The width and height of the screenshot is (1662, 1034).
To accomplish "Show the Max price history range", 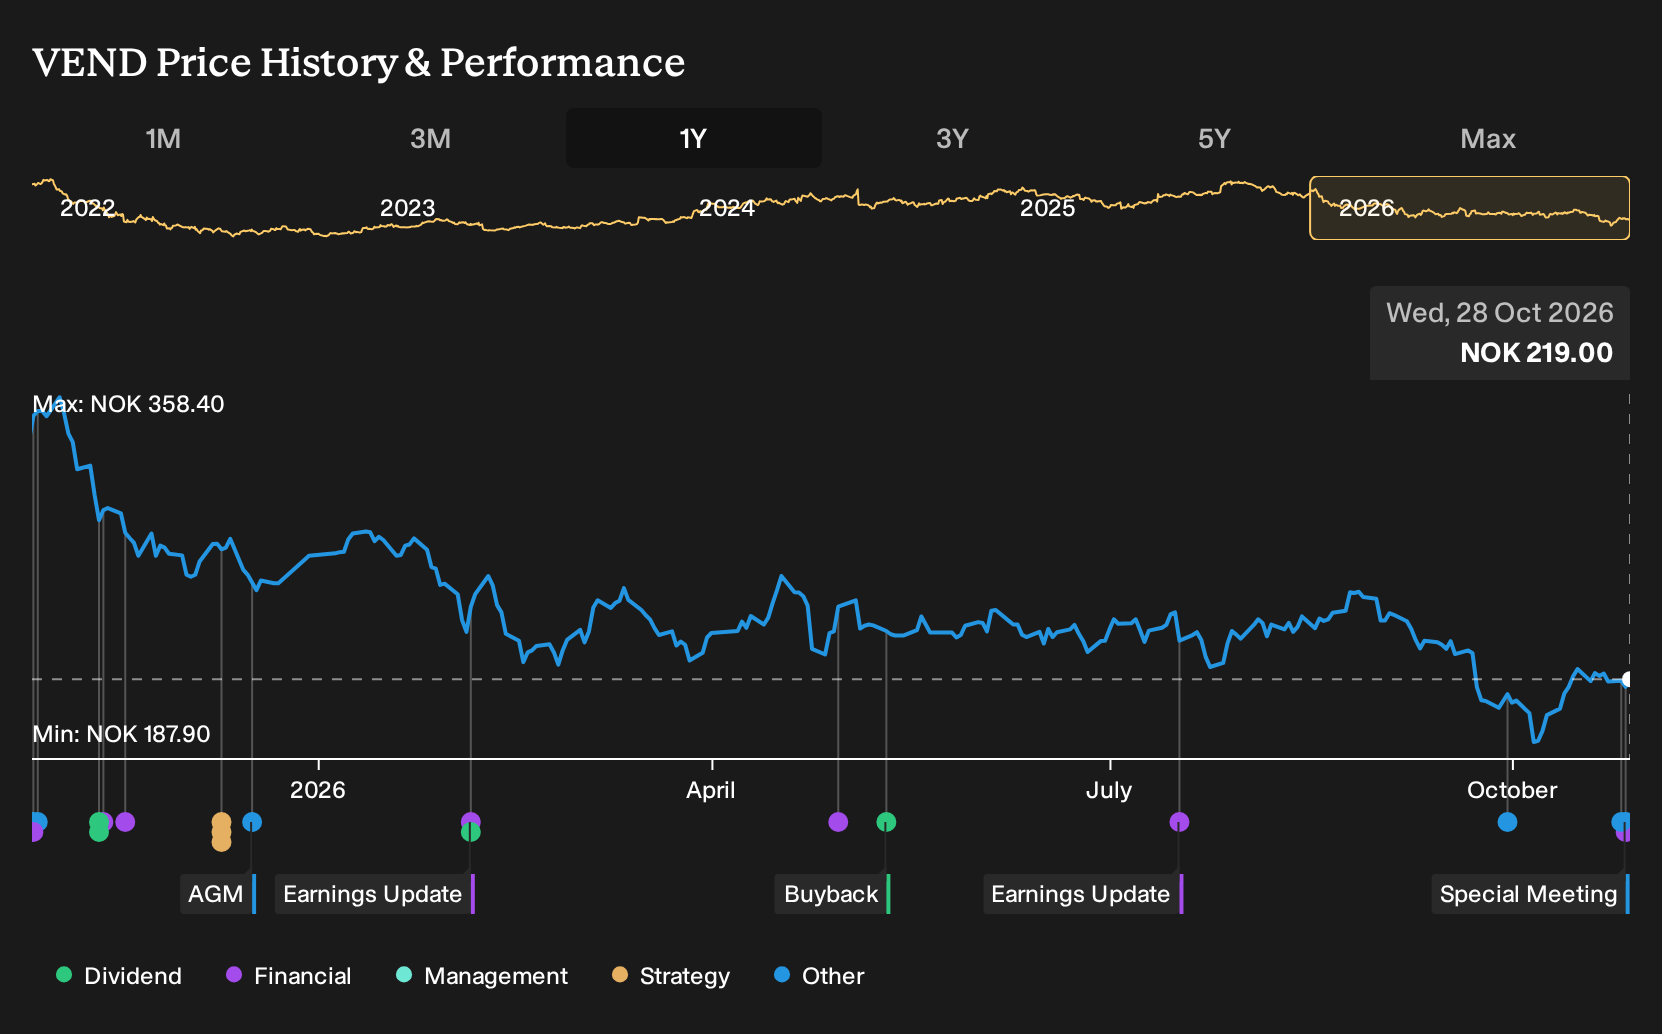I will click(1488, 138).
